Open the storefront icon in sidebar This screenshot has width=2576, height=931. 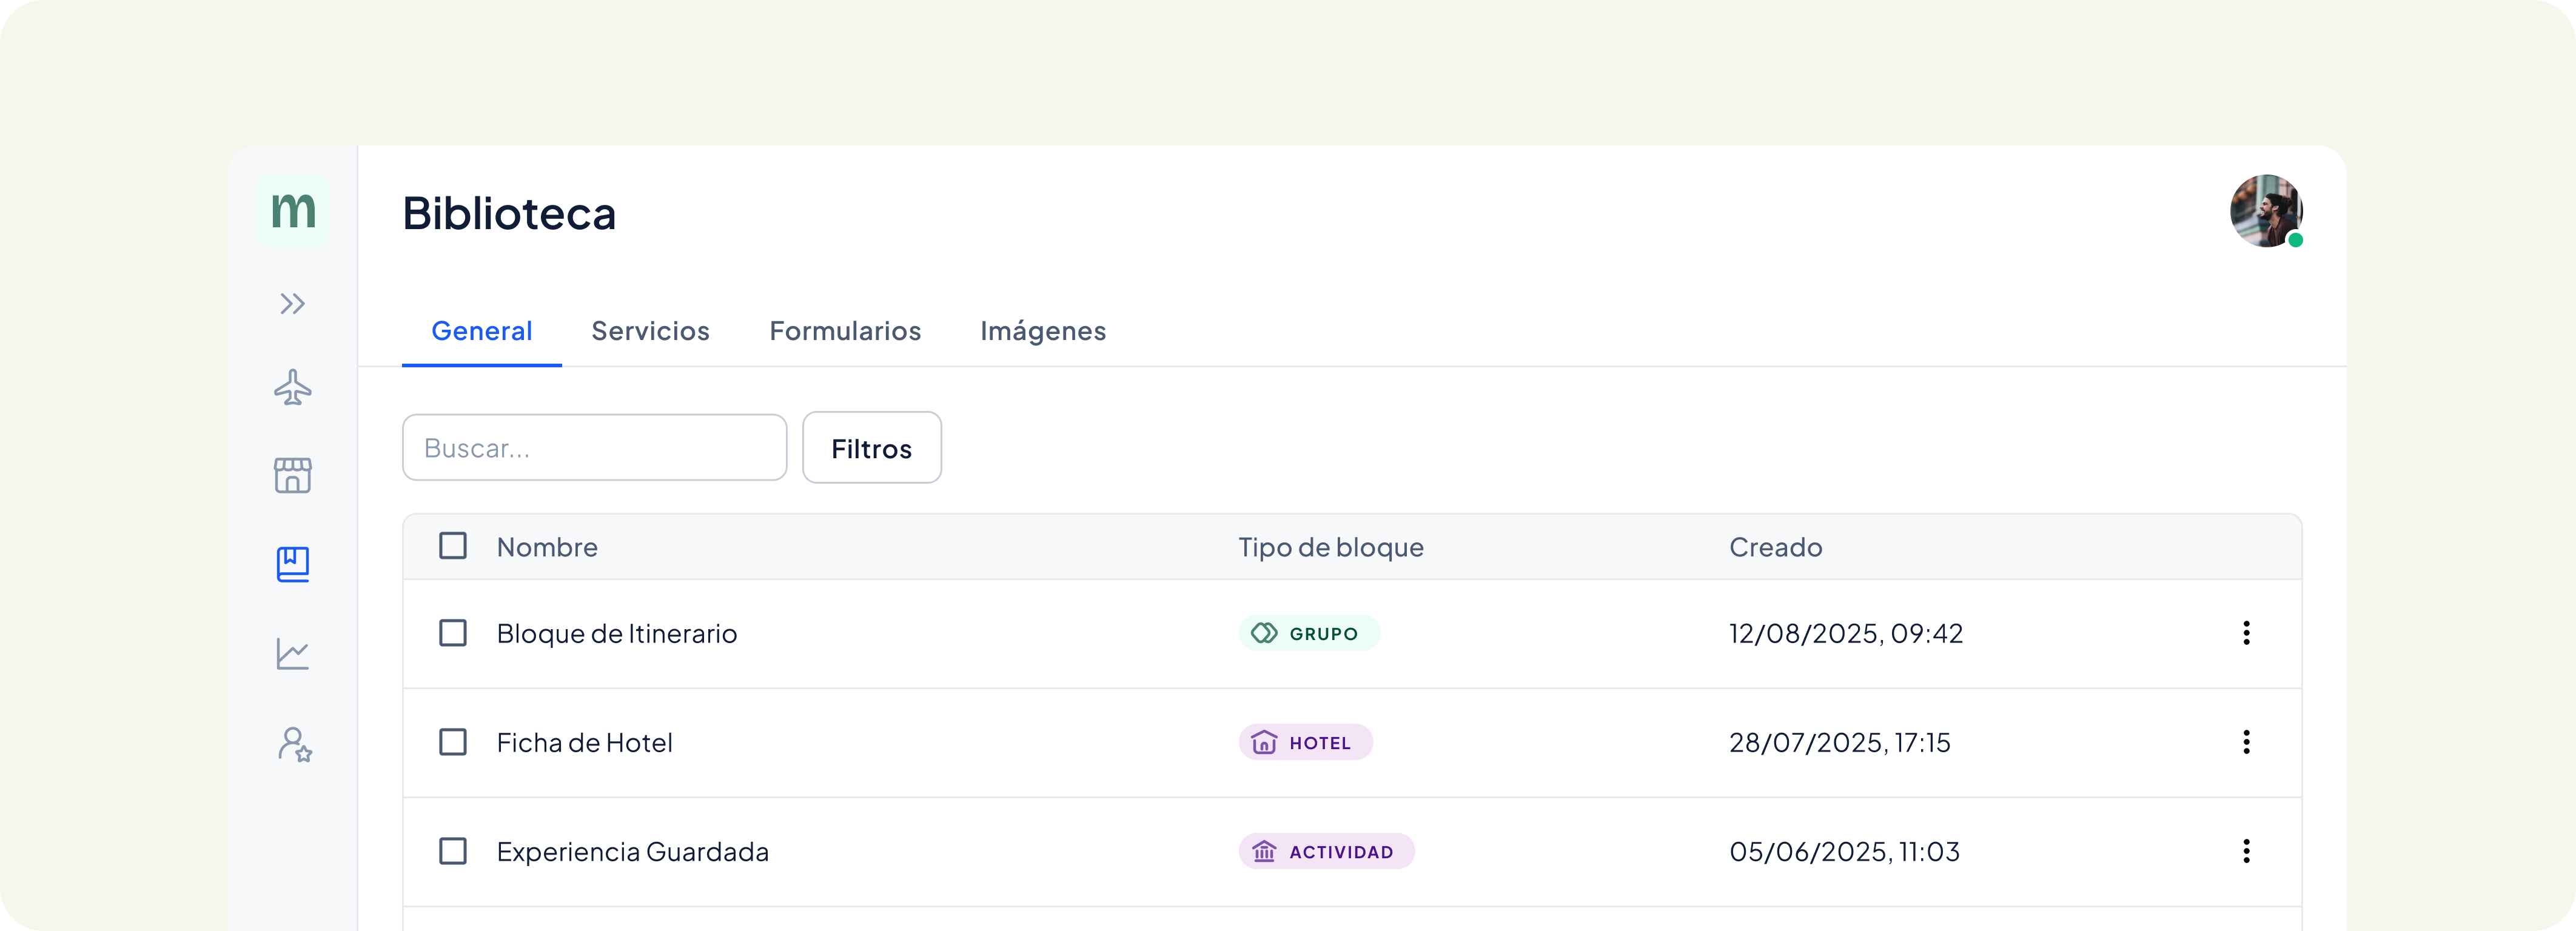293,475
